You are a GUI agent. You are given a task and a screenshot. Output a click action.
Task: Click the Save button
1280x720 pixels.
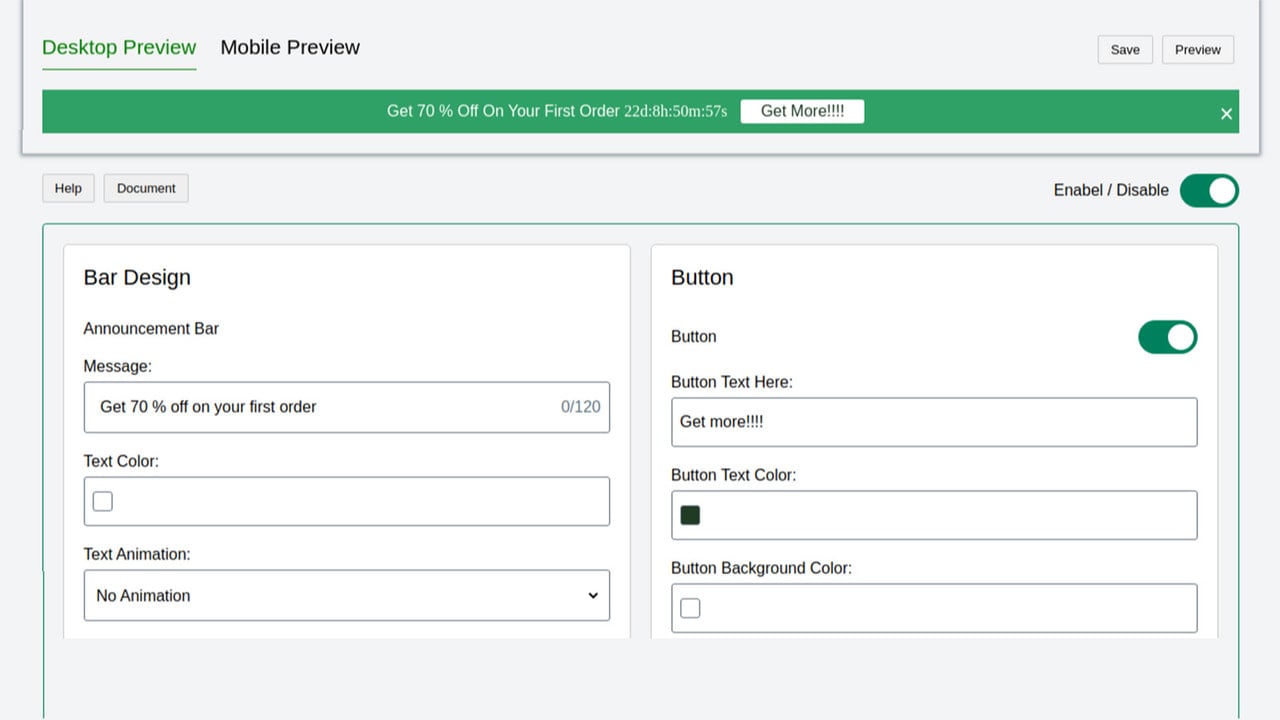pos(1125,50)
